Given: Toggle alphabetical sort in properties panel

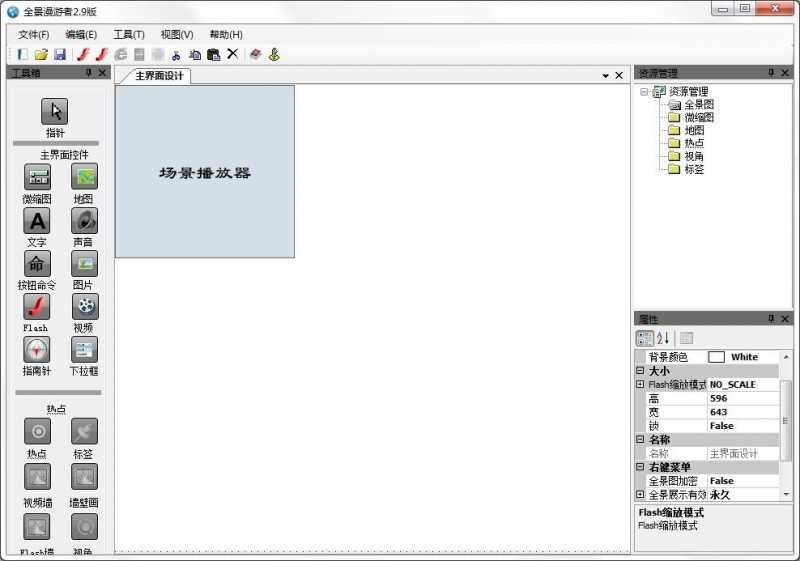Looking at the screenshot, I should pyautogui.click(x=663, y=338).
